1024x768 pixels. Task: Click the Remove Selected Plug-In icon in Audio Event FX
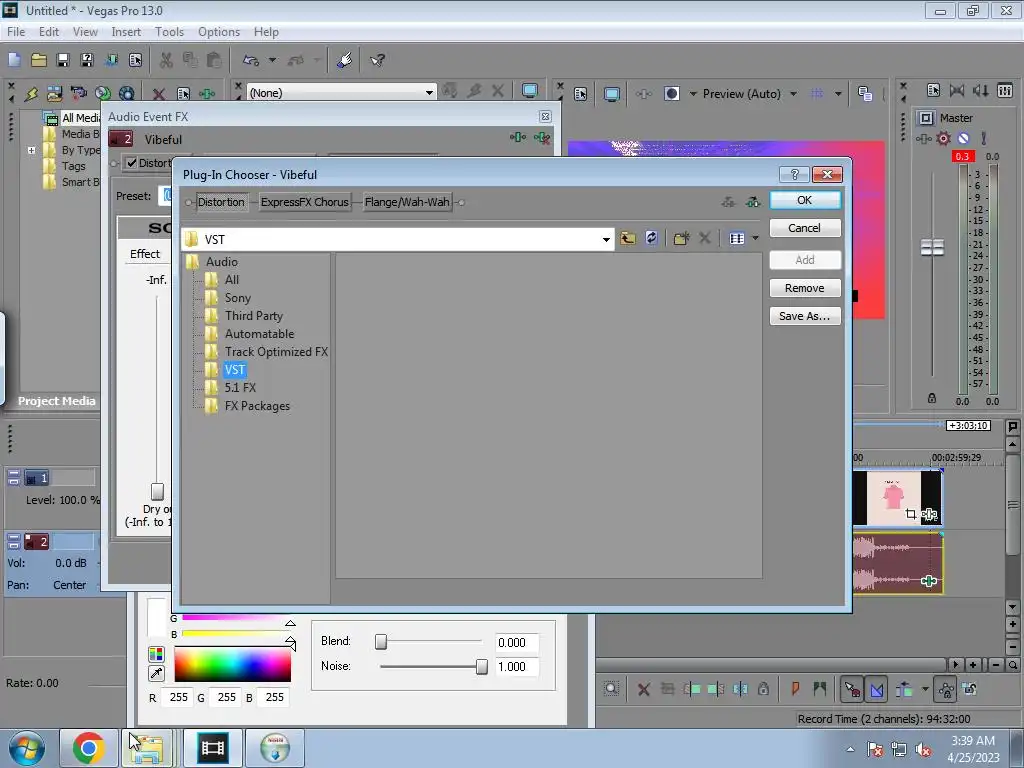542,137
